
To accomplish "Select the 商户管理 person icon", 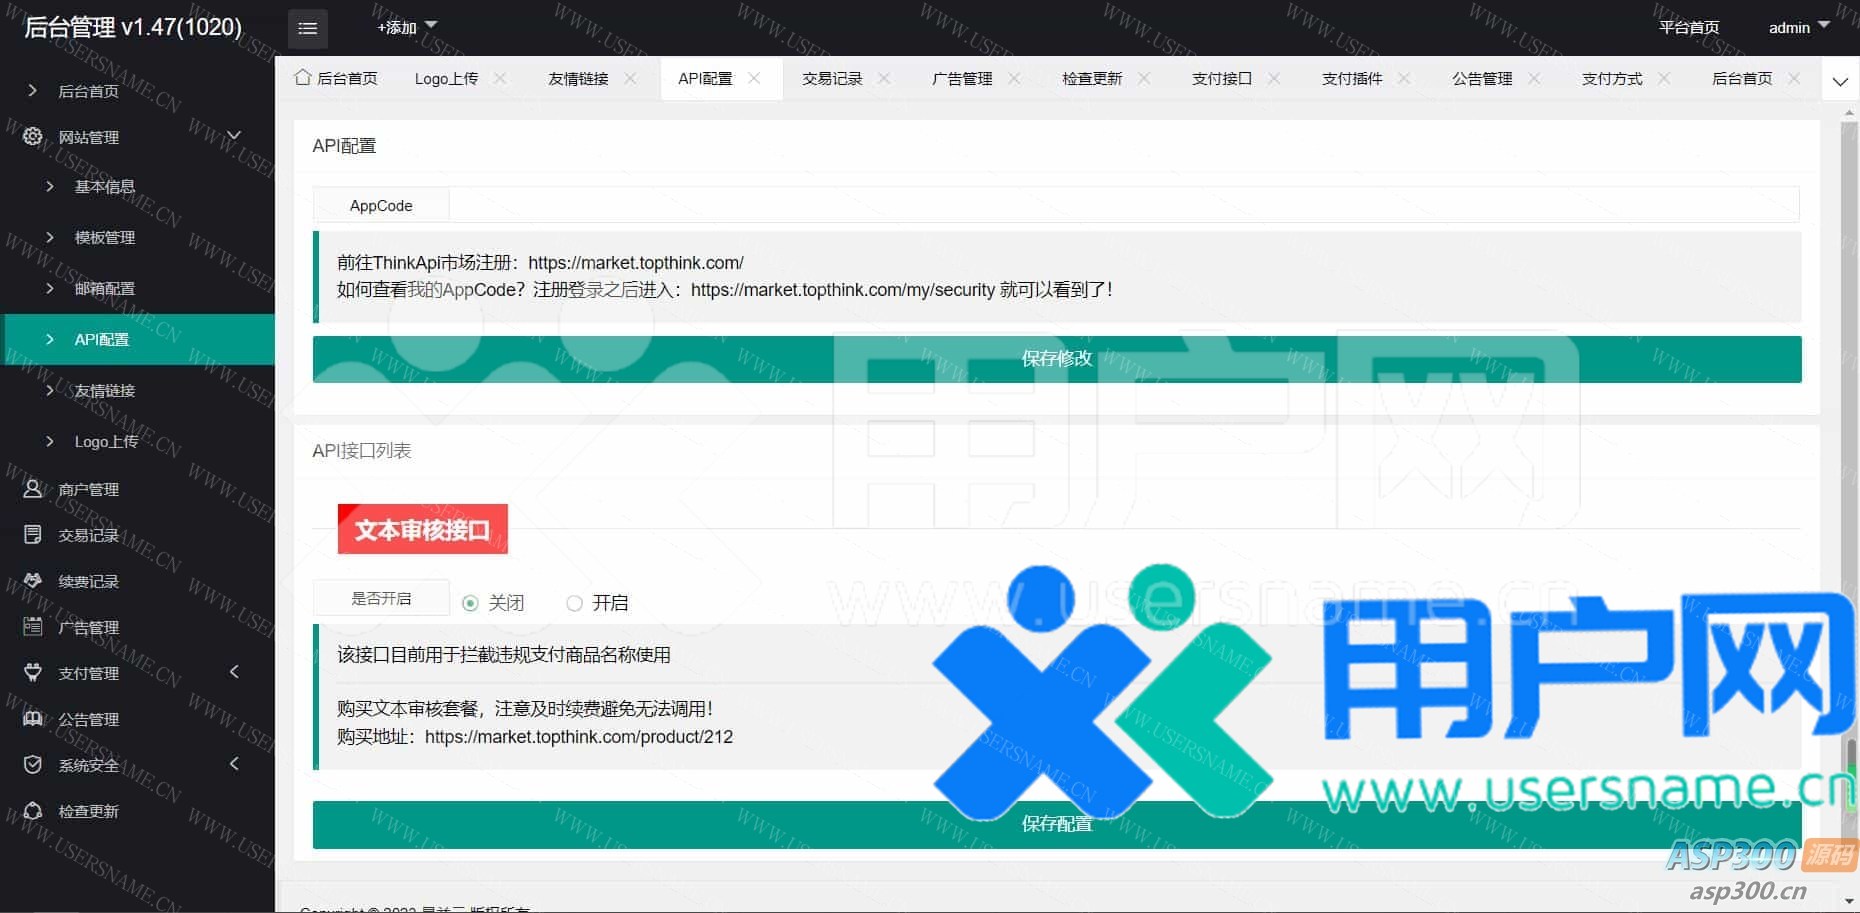I will point(31,489).
